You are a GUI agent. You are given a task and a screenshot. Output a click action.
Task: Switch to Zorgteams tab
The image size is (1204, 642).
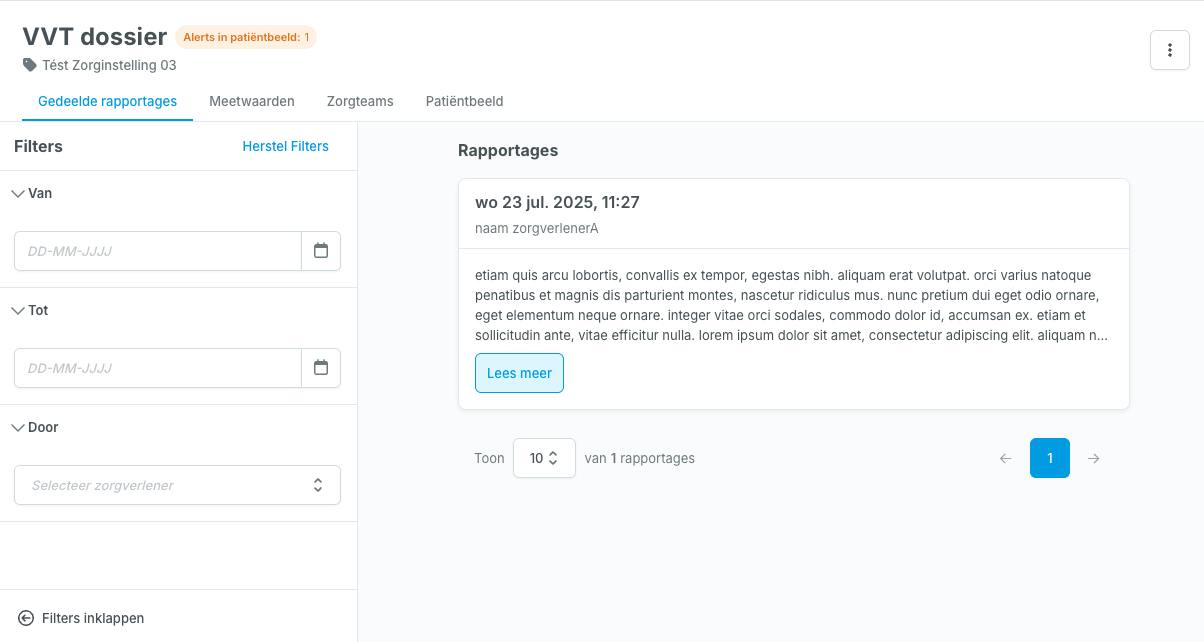pyautogui.click(x=360, y=101)
